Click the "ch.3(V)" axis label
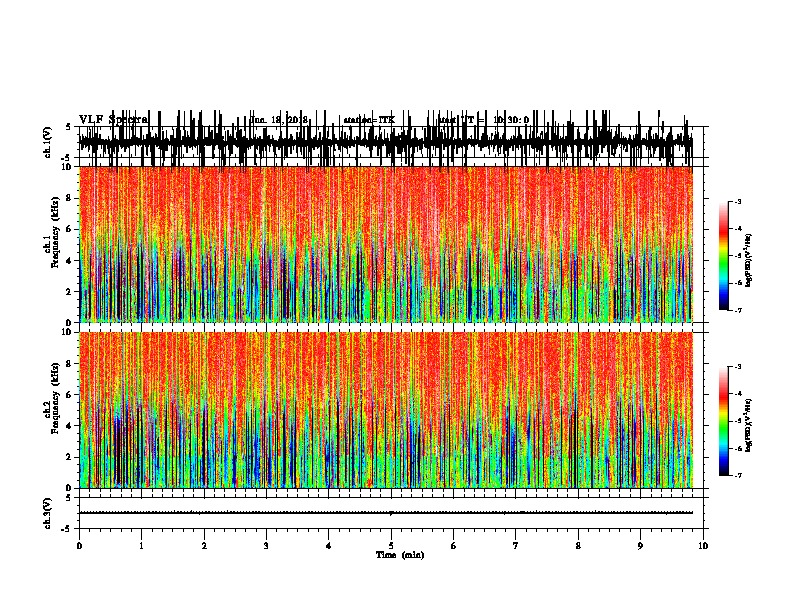 coord(47,513)
